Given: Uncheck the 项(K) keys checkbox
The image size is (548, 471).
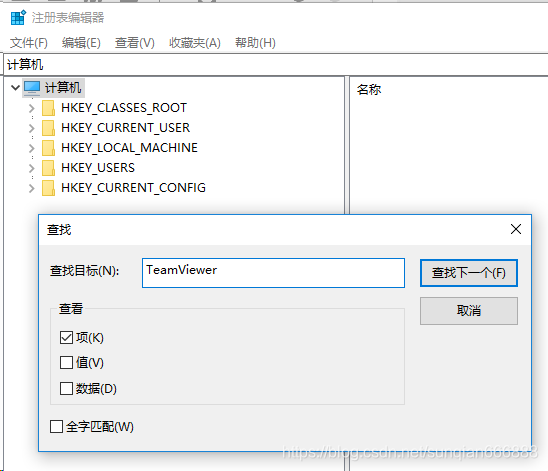Looking at the screenshot, I should (66, 338).
